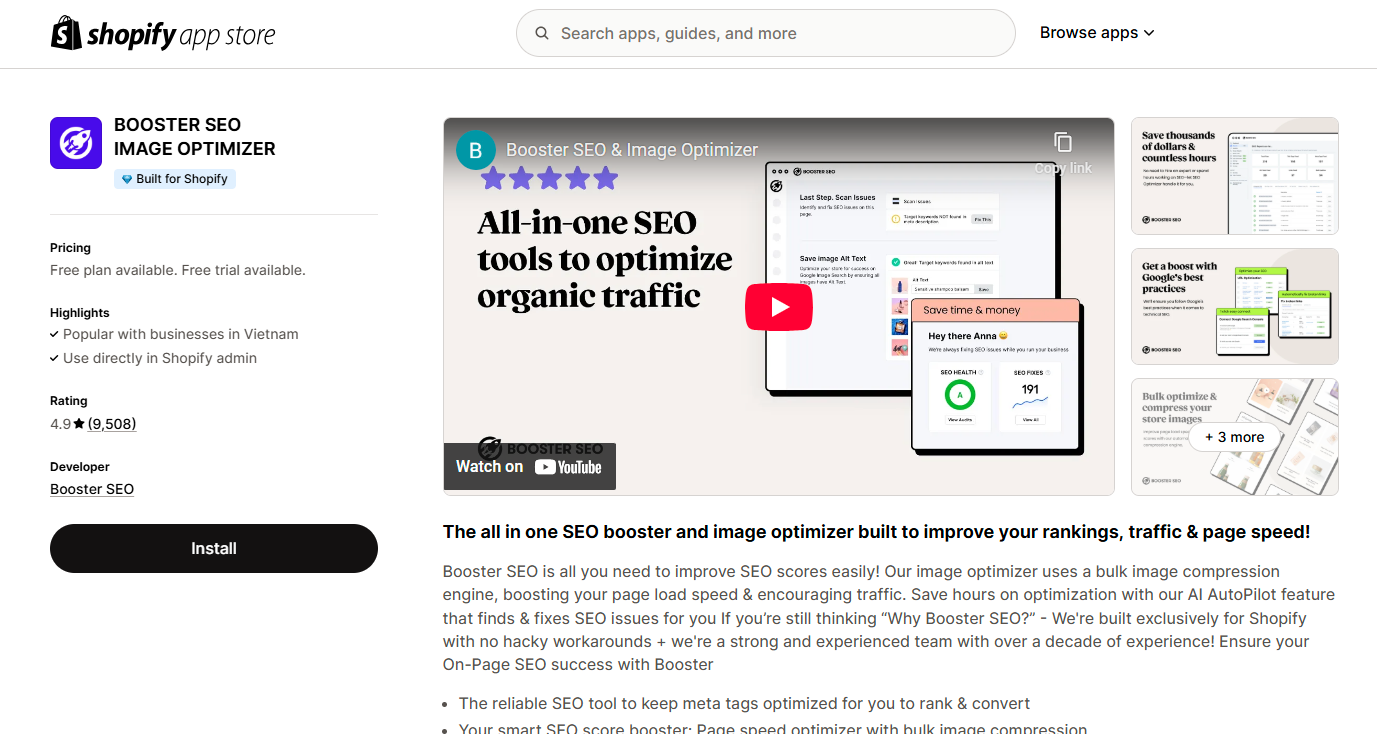Select the Booster SEO app logo
The height and width of the screenshot is (734, 1377).
coord(75,142)
